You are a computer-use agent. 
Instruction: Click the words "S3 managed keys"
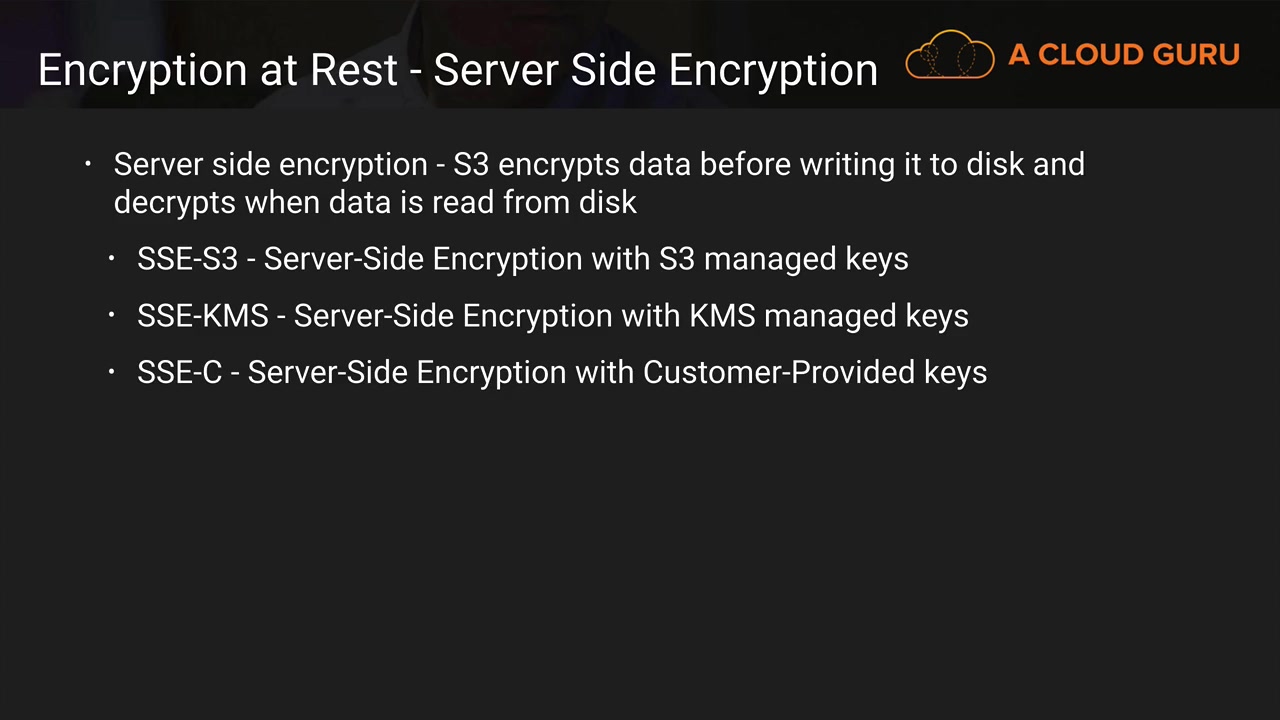(x=783, y=259)
